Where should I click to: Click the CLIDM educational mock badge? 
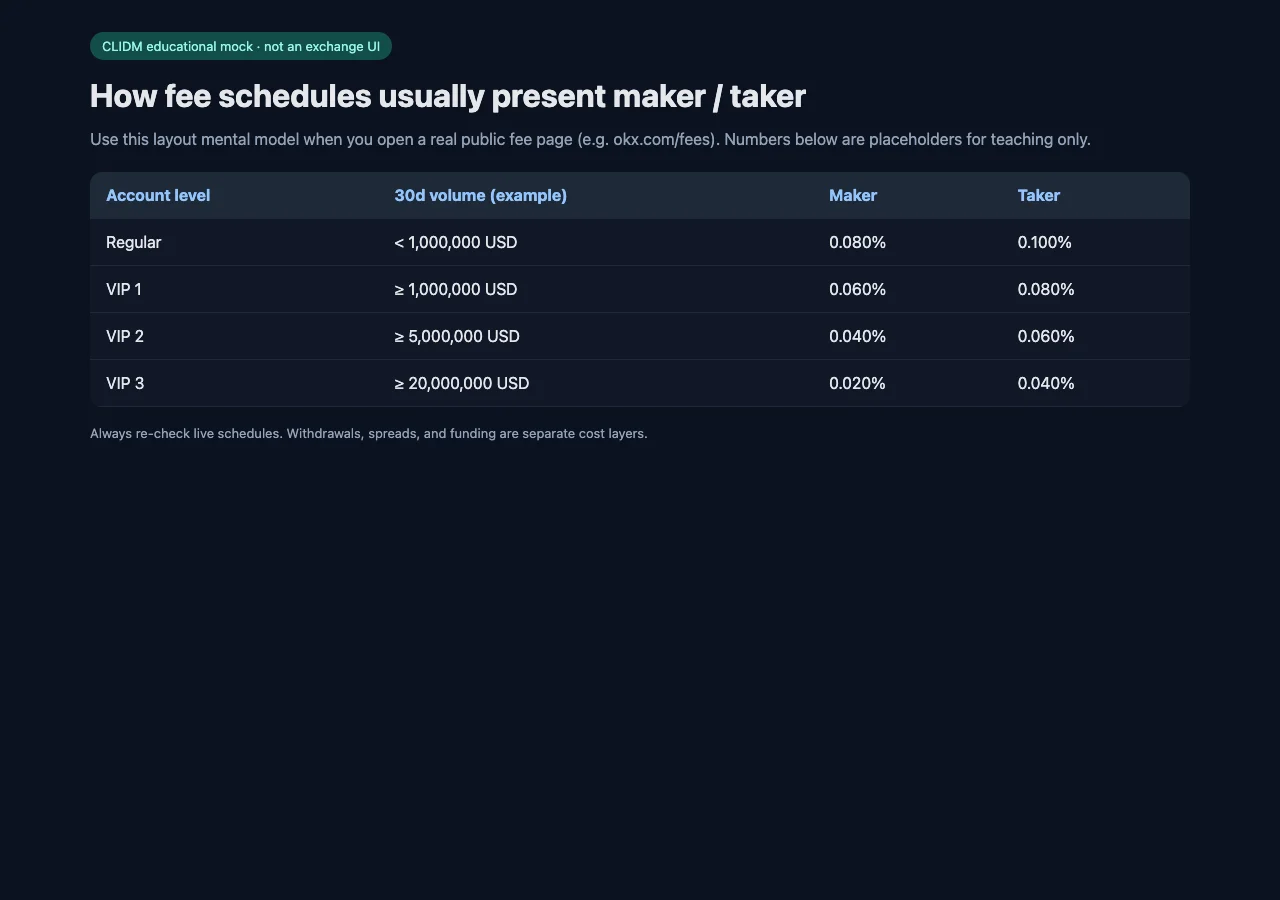(x=241, y=46)
